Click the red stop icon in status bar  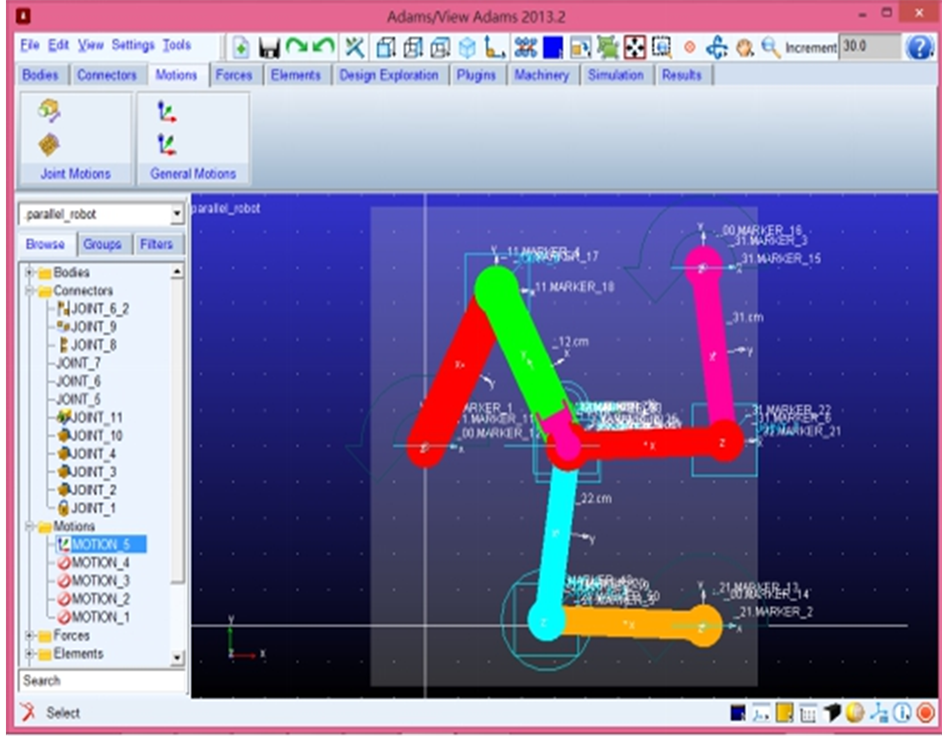pos(925,713)
